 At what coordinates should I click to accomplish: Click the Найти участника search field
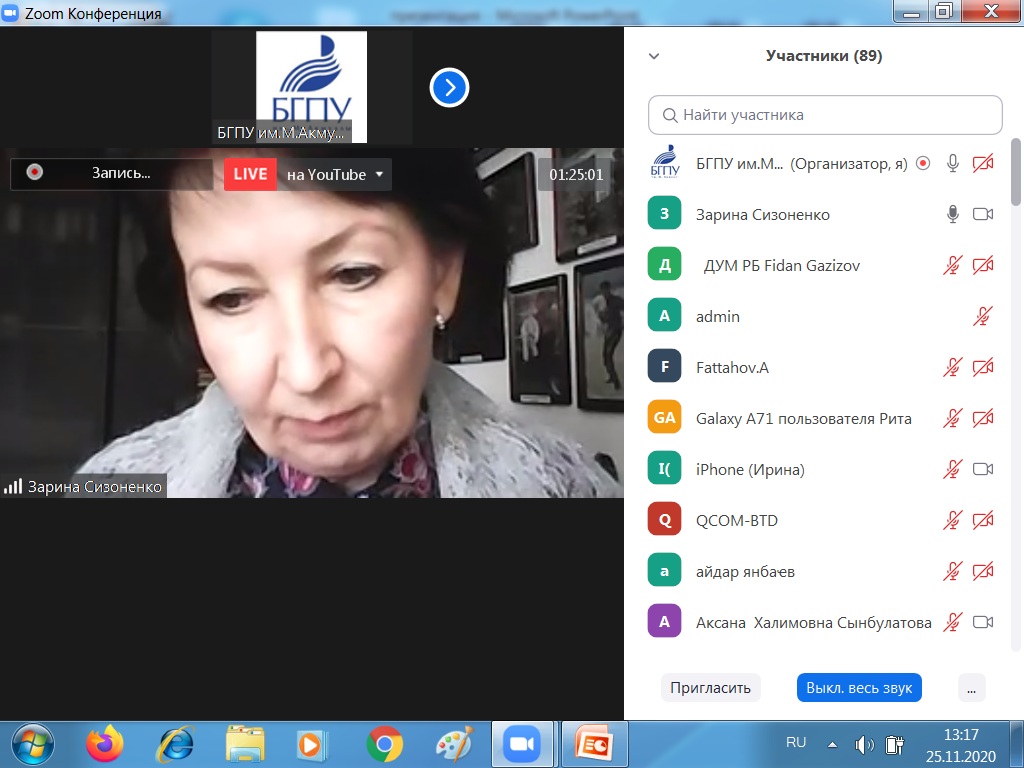(825, 115)
